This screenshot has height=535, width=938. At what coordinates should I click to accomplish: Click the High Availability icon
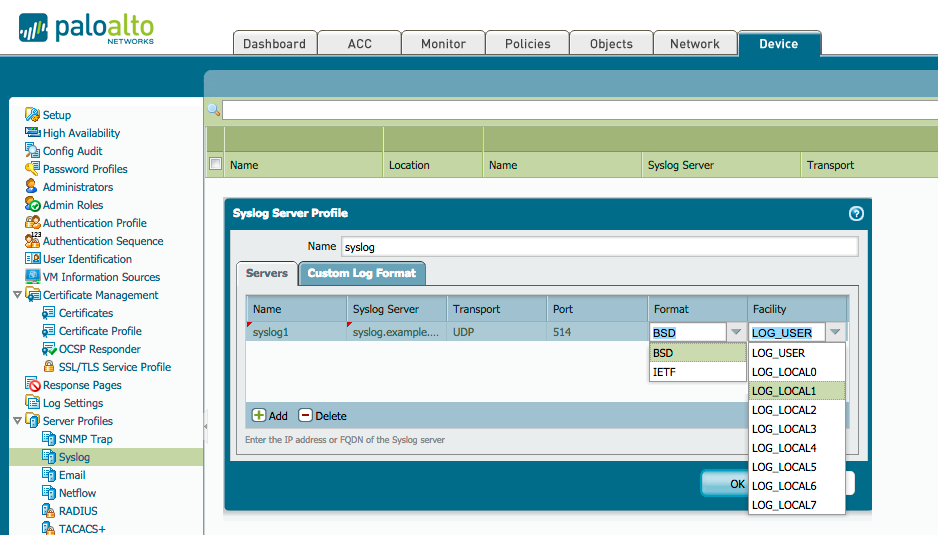(32, 133)
